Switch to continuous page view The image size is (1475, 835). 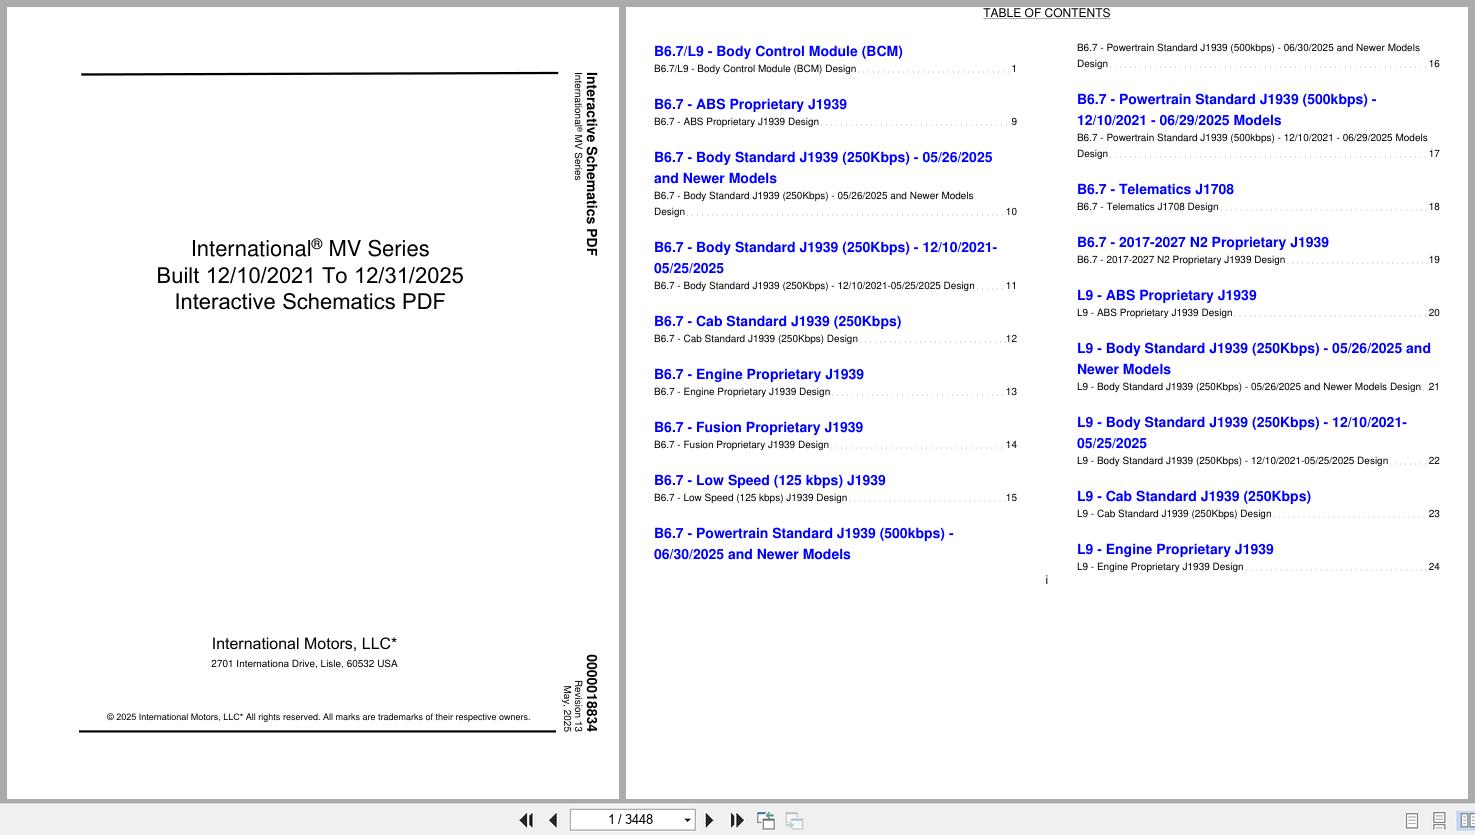pyautogui.click(x=1439, y=820)
